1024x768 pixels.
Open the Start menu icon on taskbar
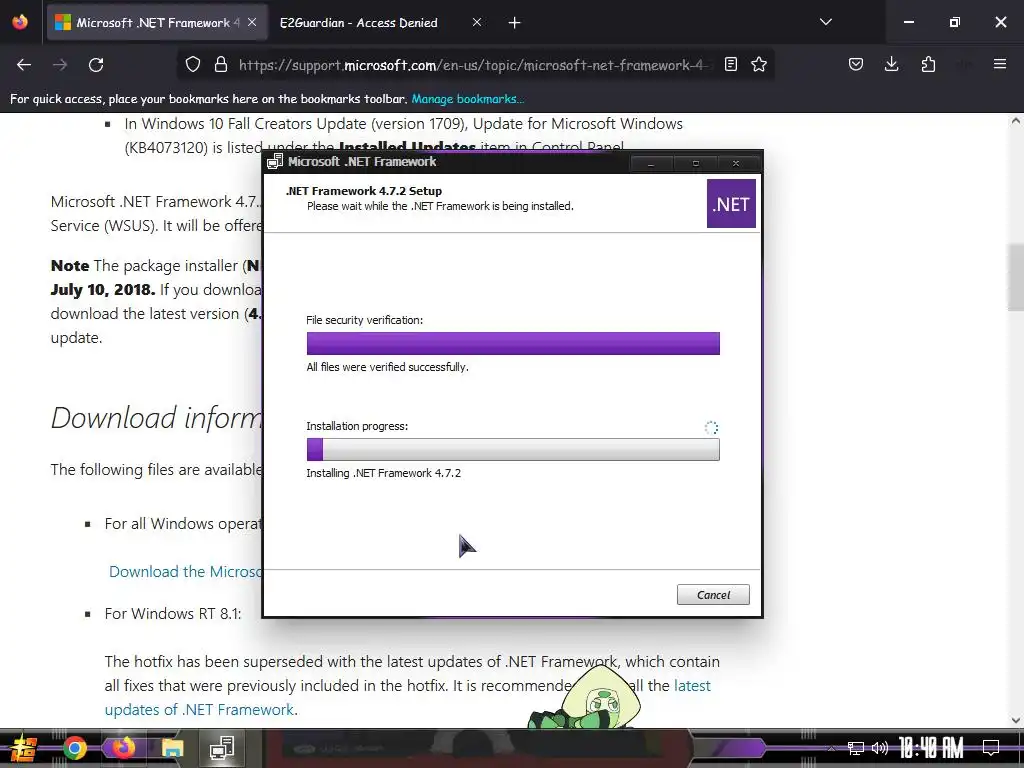[24, 748]
